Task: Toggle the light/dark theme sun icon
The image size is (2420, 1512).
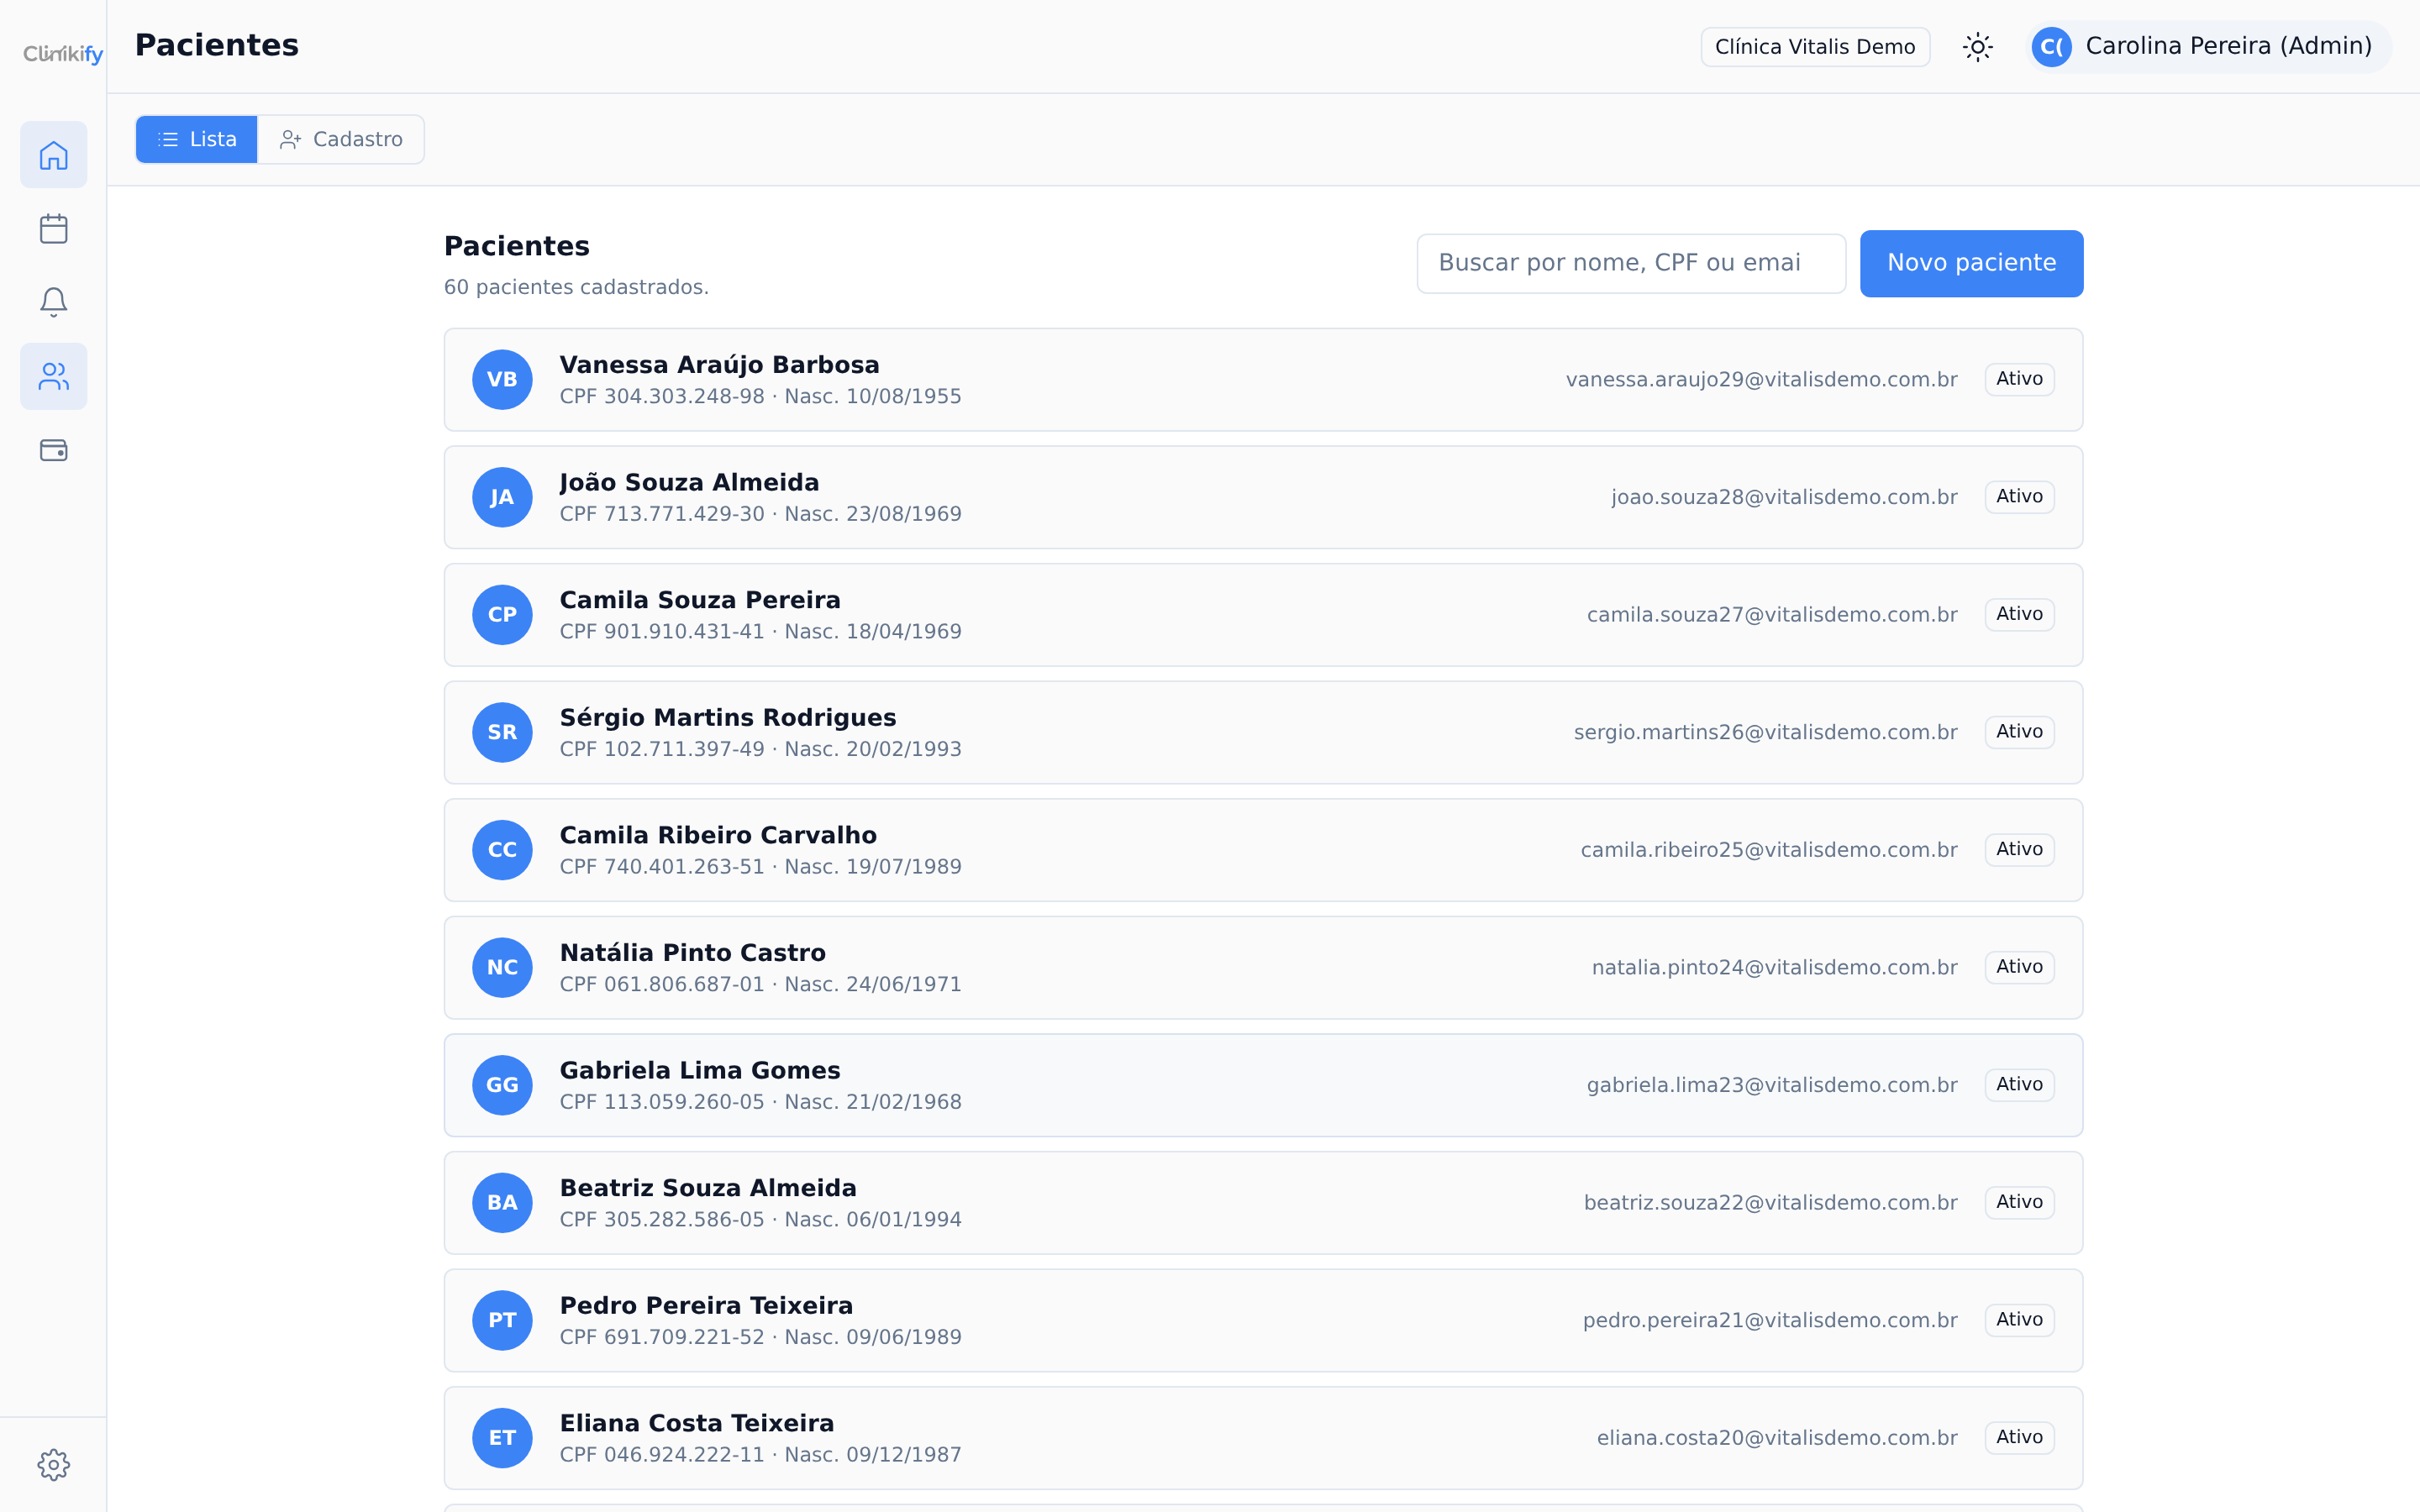Action: (x=1977, y=47)
